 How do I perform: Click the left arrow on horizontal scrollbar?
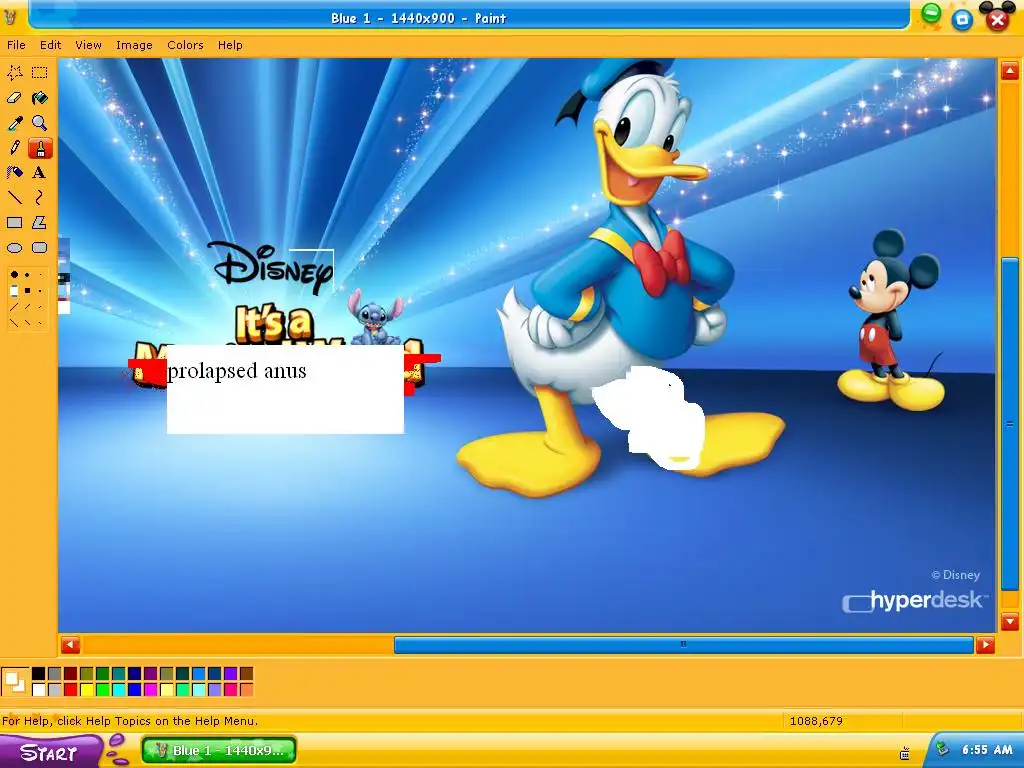71,645
